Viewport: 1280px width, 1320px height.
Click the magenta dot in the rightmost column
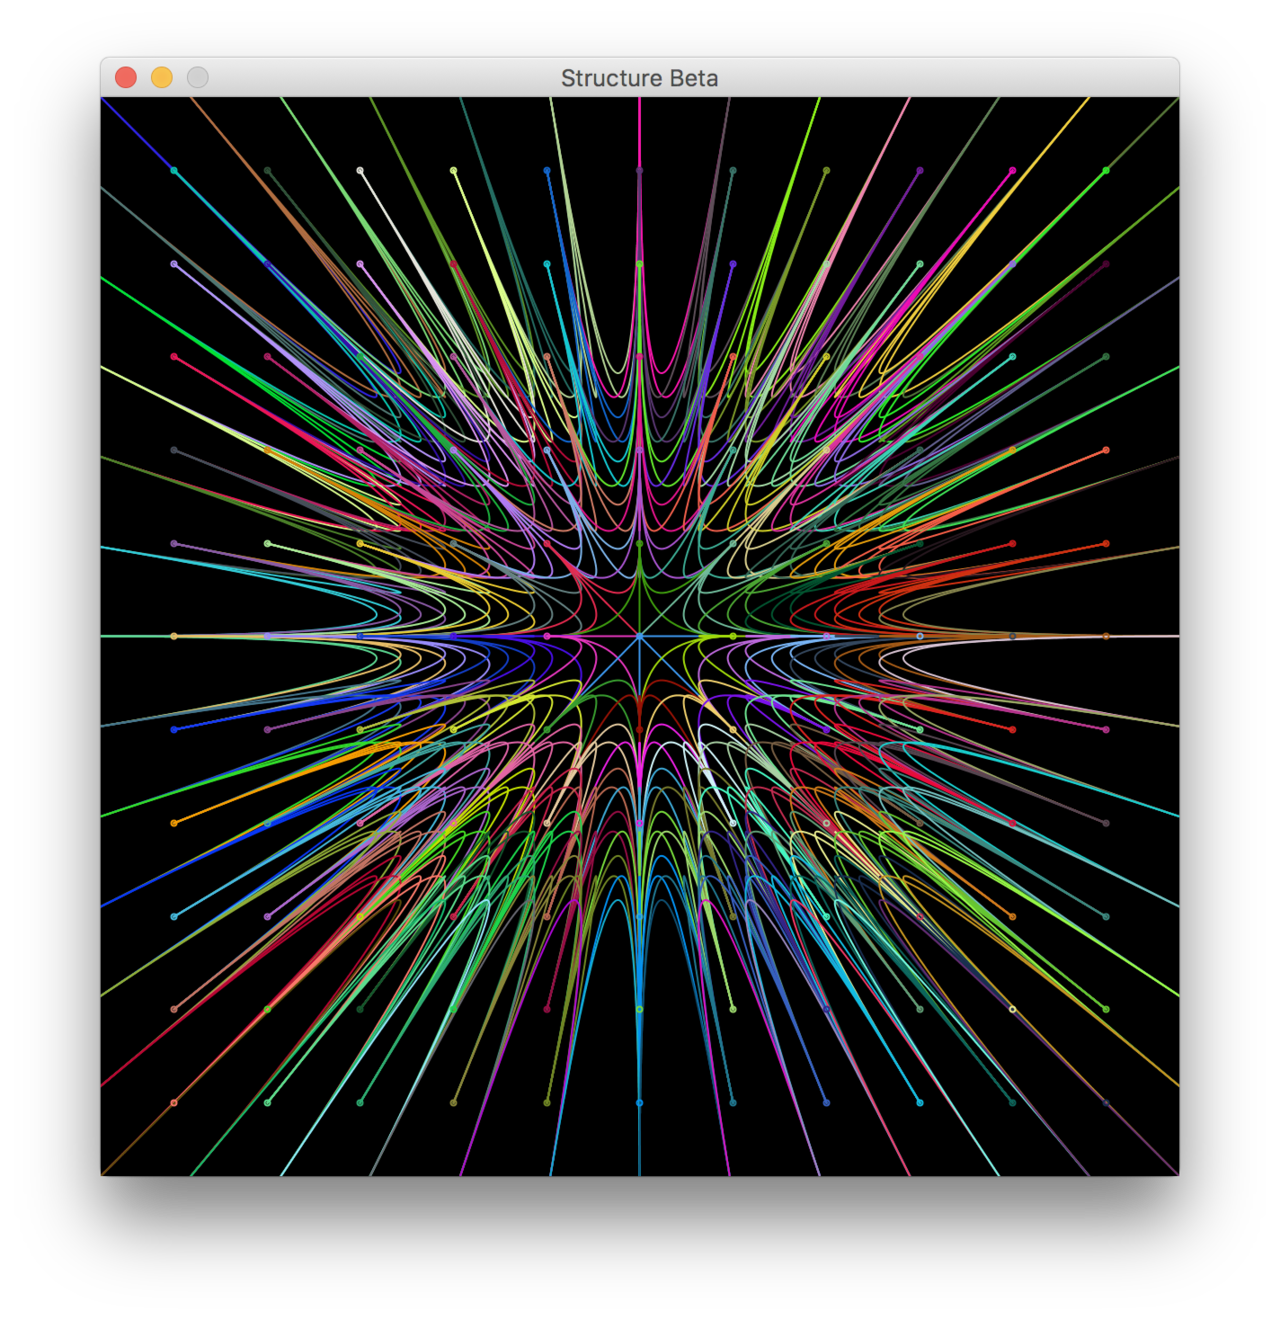(x=1106, y=730)
